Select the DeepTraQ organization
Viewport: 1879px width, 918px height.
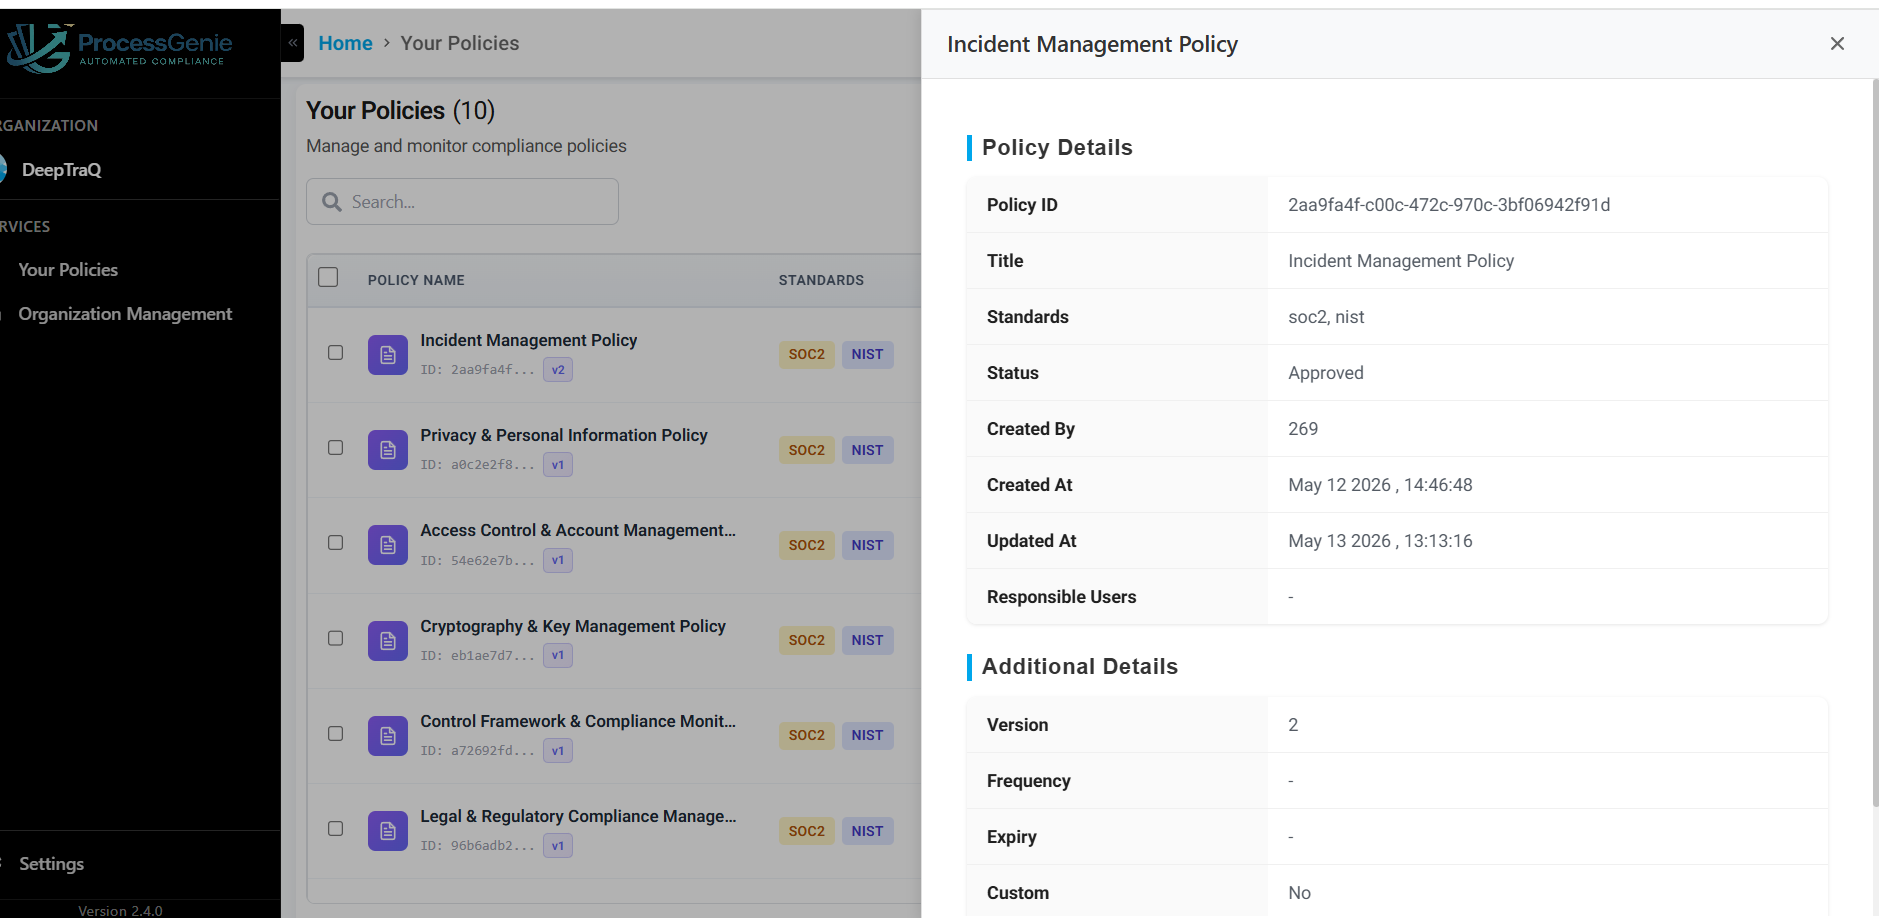62,170
